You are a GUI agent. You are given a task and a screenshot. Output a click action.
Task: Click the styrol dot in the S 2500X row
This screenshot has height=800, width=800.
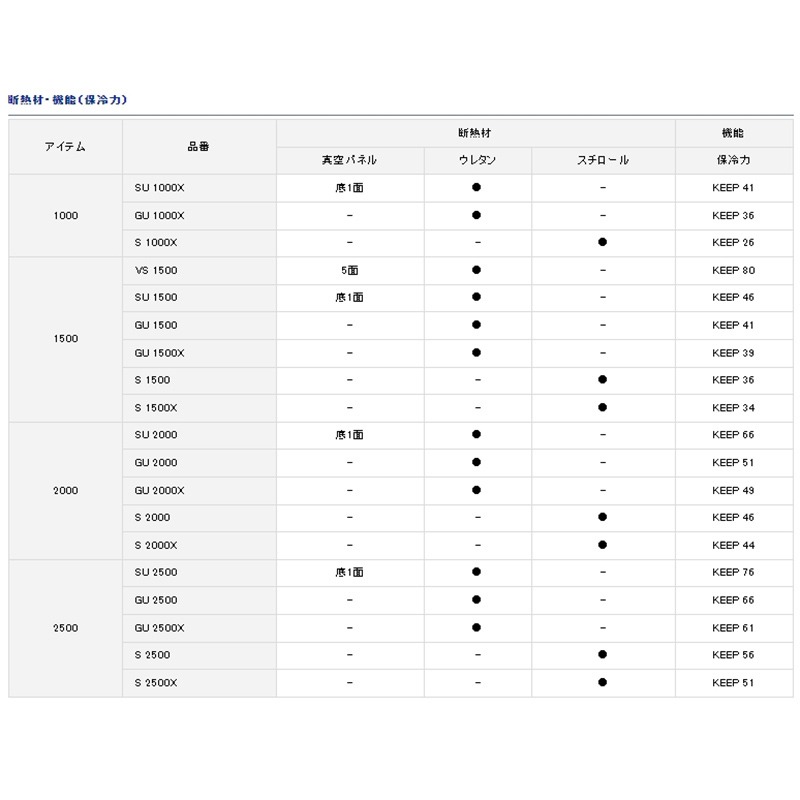[602, 683]
